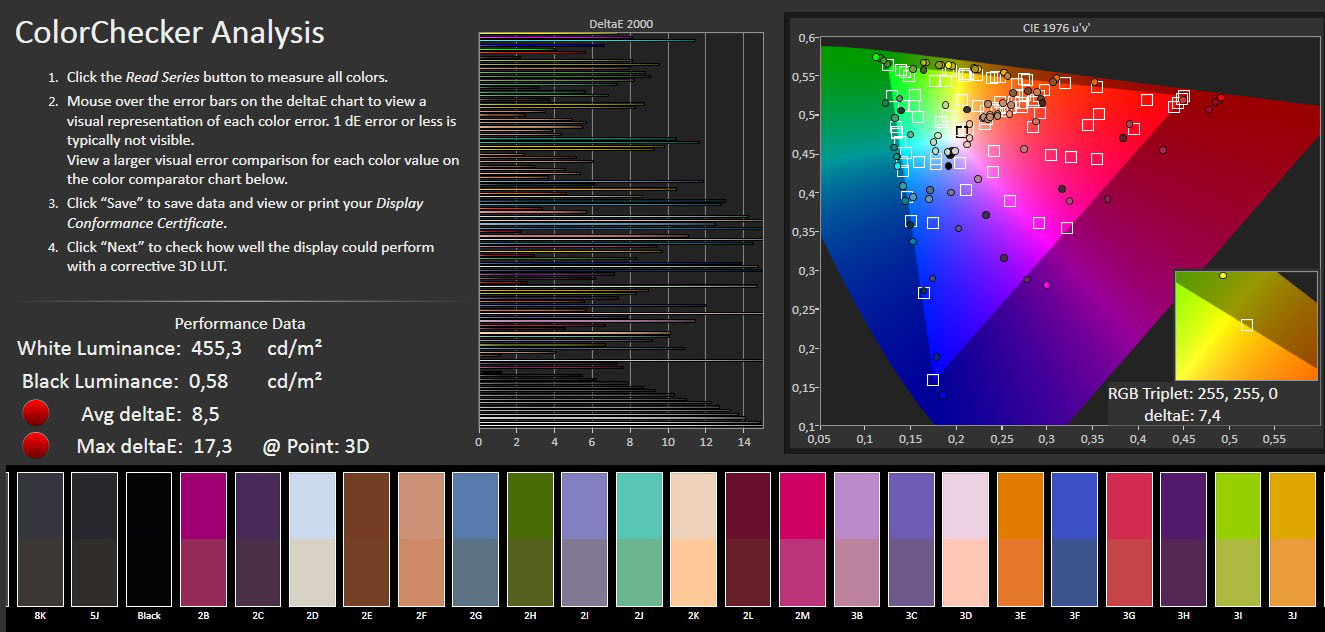The image size is (1325, 632).
Task: Select the 8K dark gray color swatch
Action: (x=40, y=539)
